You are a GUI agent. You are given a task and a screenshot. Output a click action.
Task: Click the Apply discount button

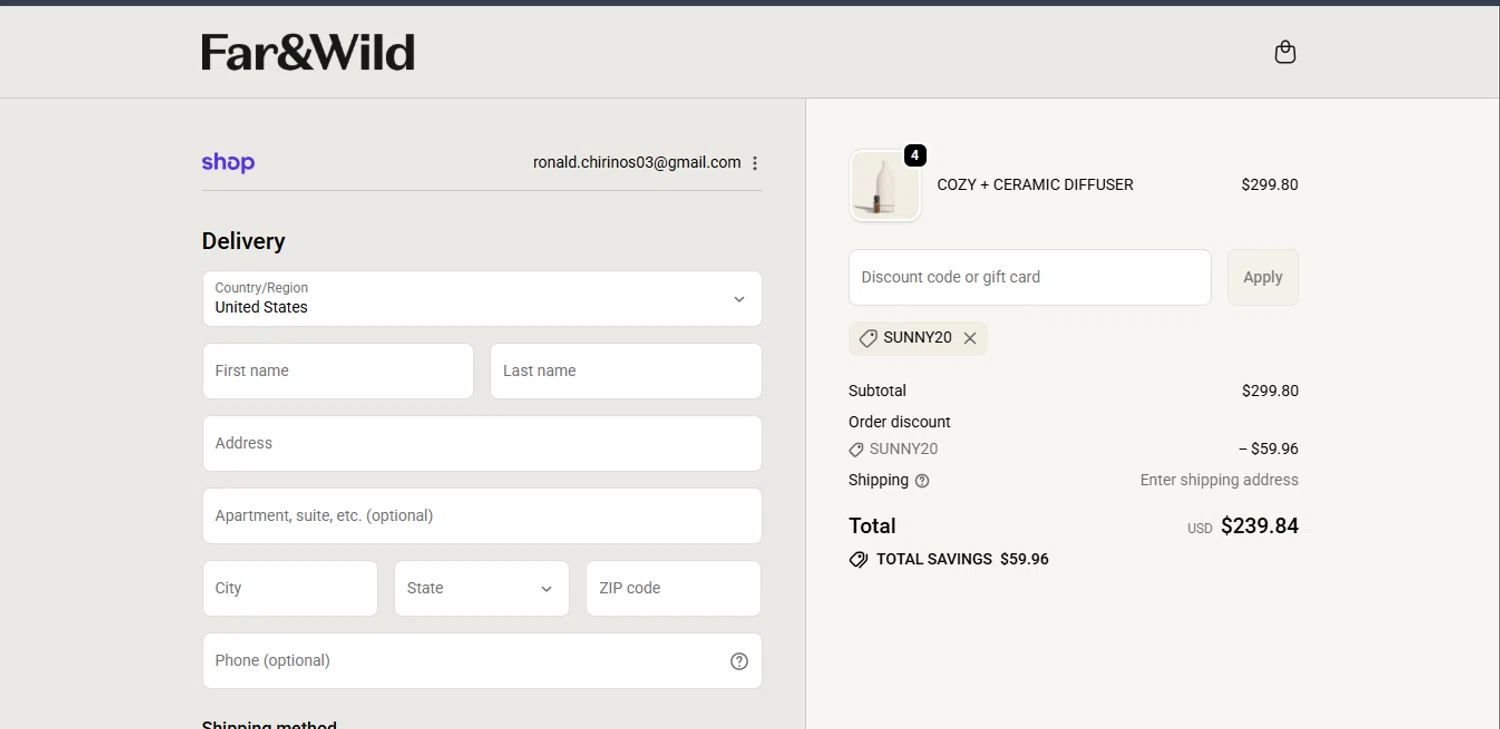point(1263,277)
